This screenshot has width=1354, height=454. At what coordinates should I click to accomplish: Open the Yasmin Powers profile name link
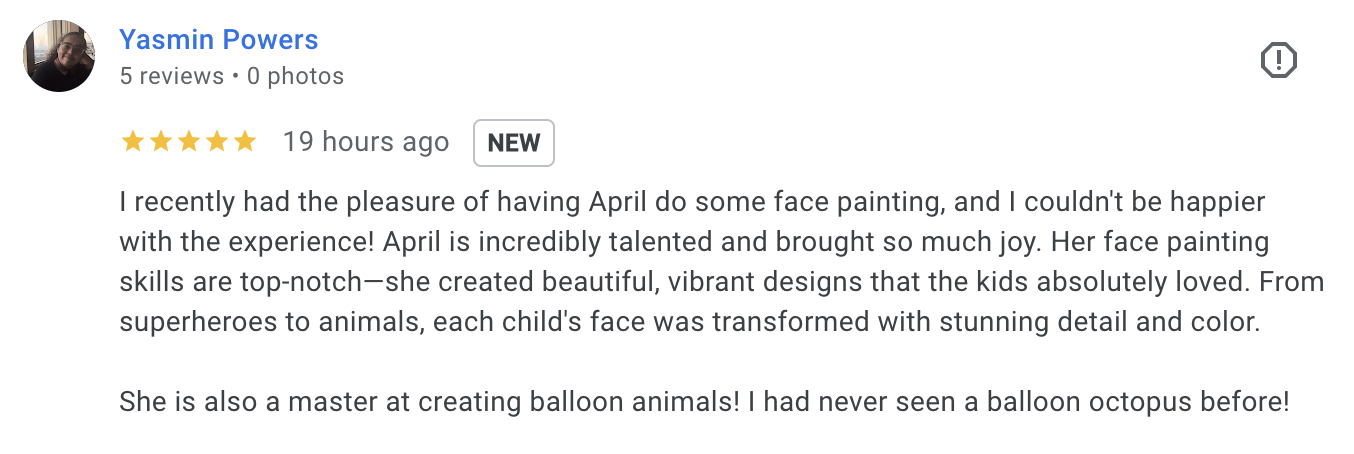click(218, 40)
